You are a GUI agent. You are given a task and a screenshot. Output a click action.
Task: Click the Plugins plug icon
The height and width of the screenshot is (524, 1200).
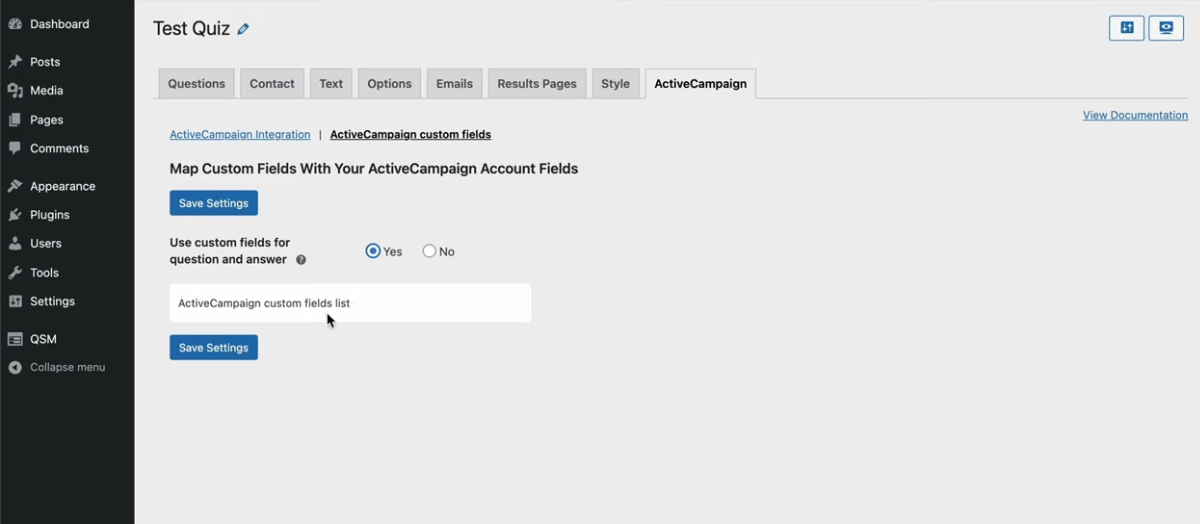point(15,215)
